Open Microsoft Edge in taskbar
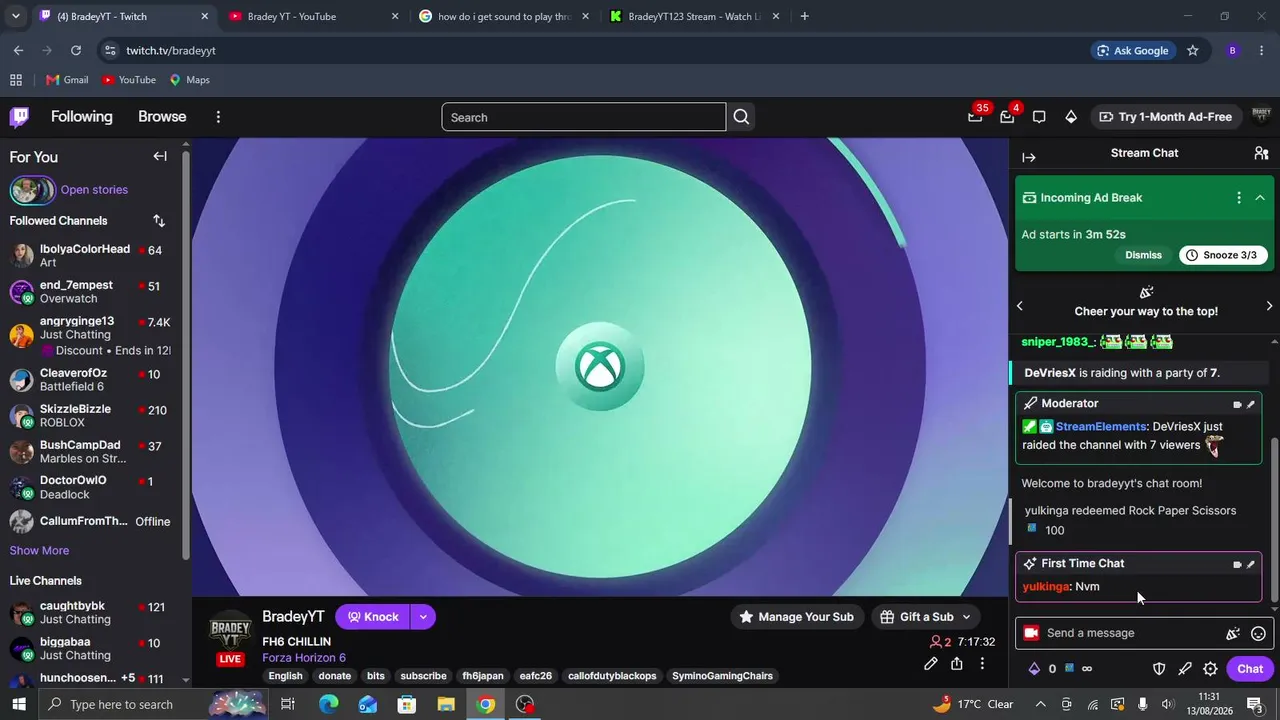 (x=329, y=704)
